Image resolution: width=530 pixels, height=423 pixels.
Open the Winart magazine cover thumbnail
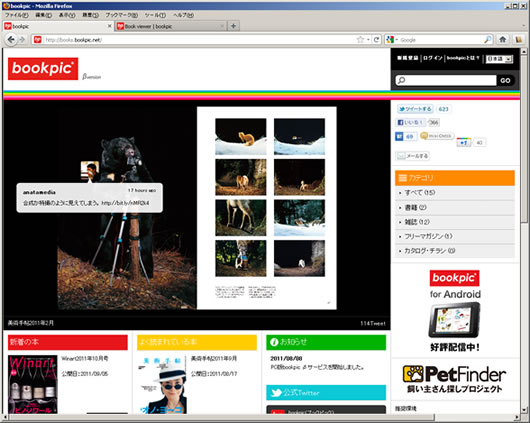(33, 384)
